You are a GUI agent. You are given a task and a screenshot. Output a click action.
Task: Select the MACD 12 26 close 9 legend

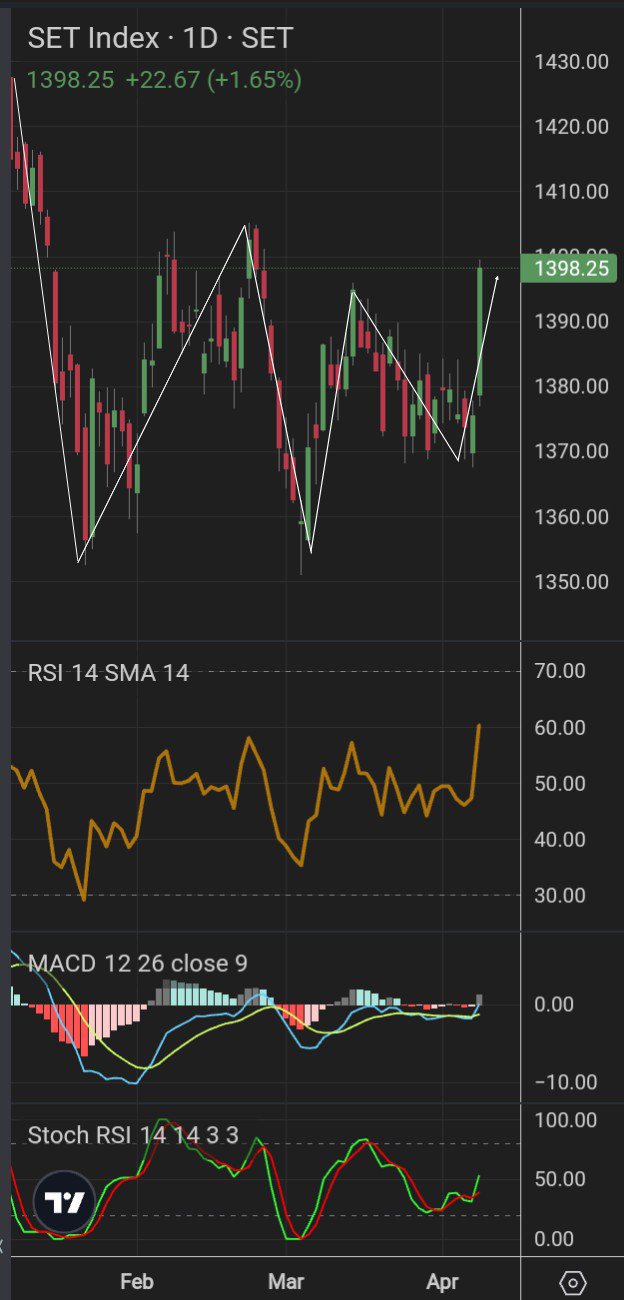coord(137,964)
